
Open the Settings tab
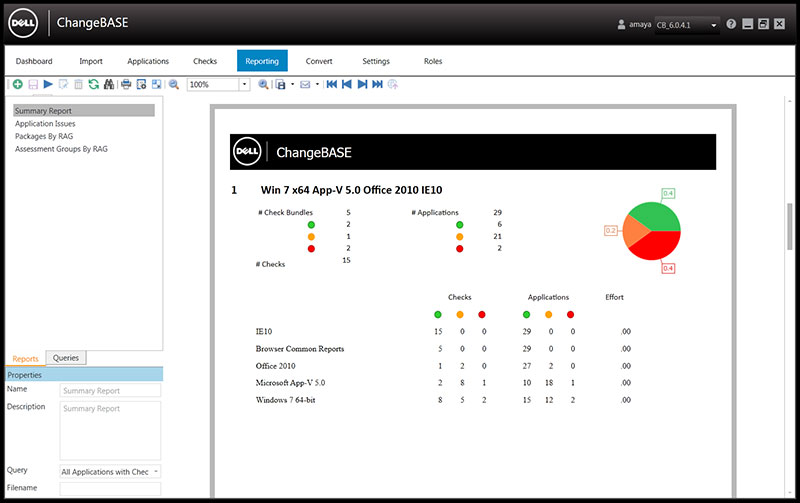376,61
